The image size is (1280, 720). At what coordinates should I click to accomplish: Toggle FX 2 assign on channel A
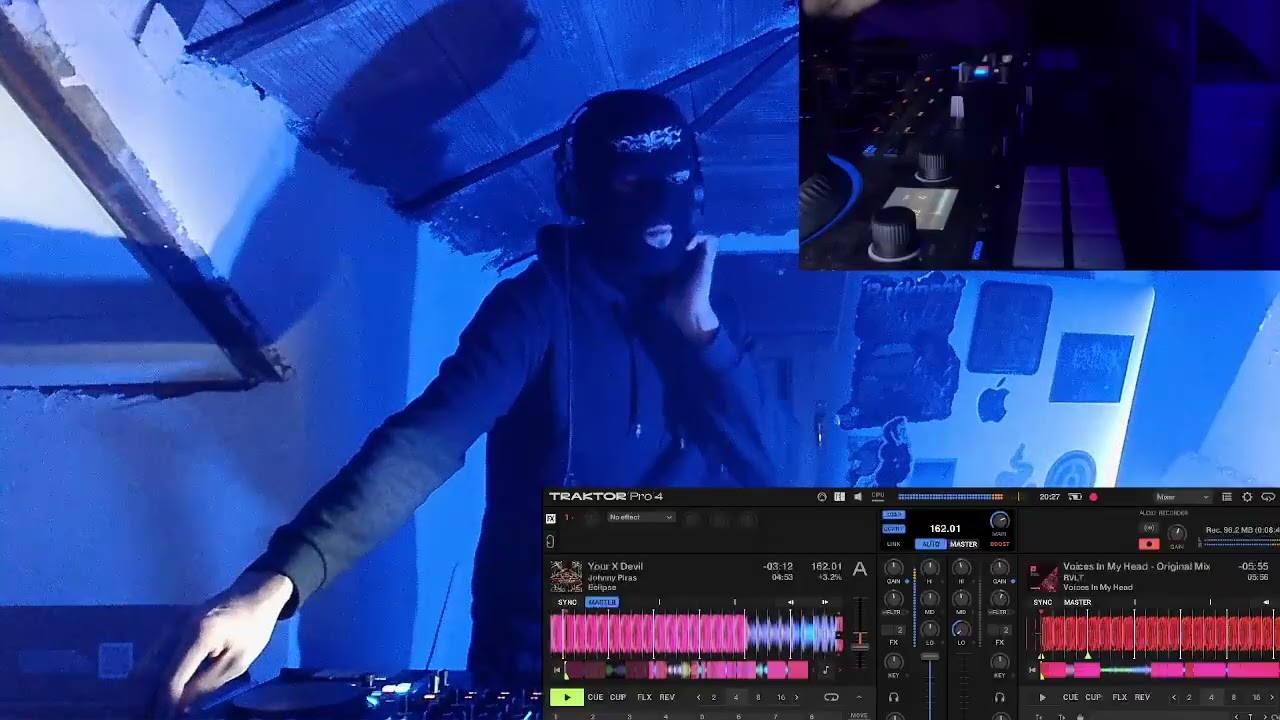point(900,630)
